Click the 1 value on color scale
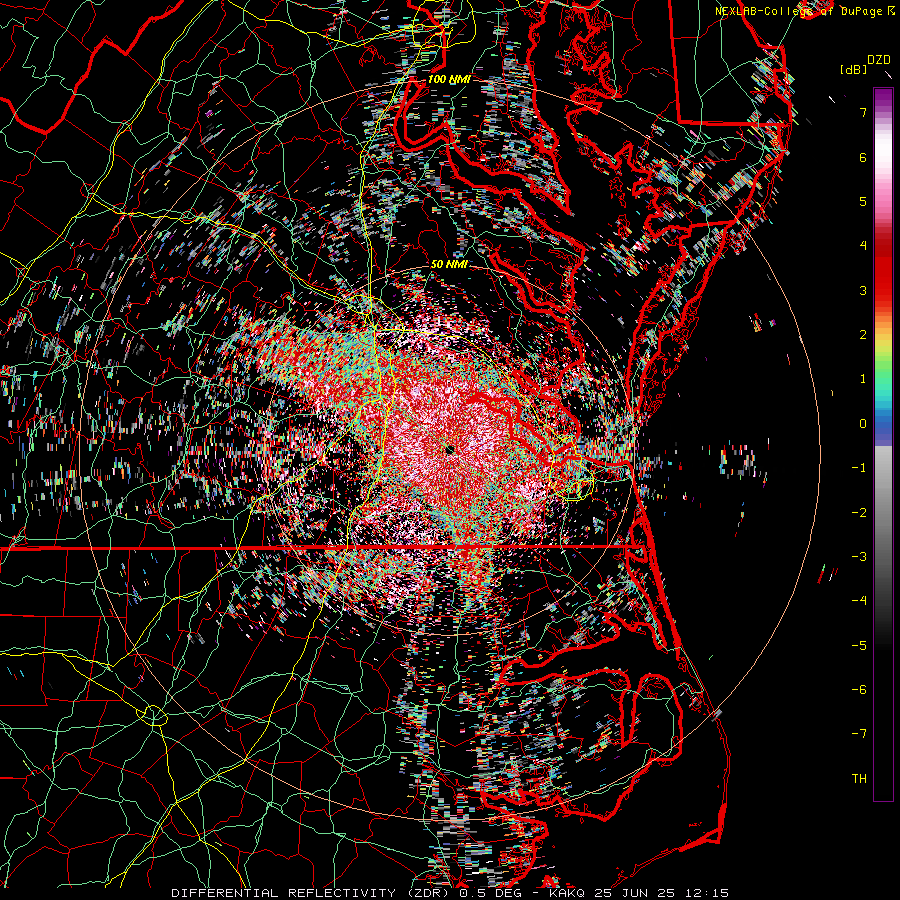This screenshot has width=900, height=900. click(863, 379)
